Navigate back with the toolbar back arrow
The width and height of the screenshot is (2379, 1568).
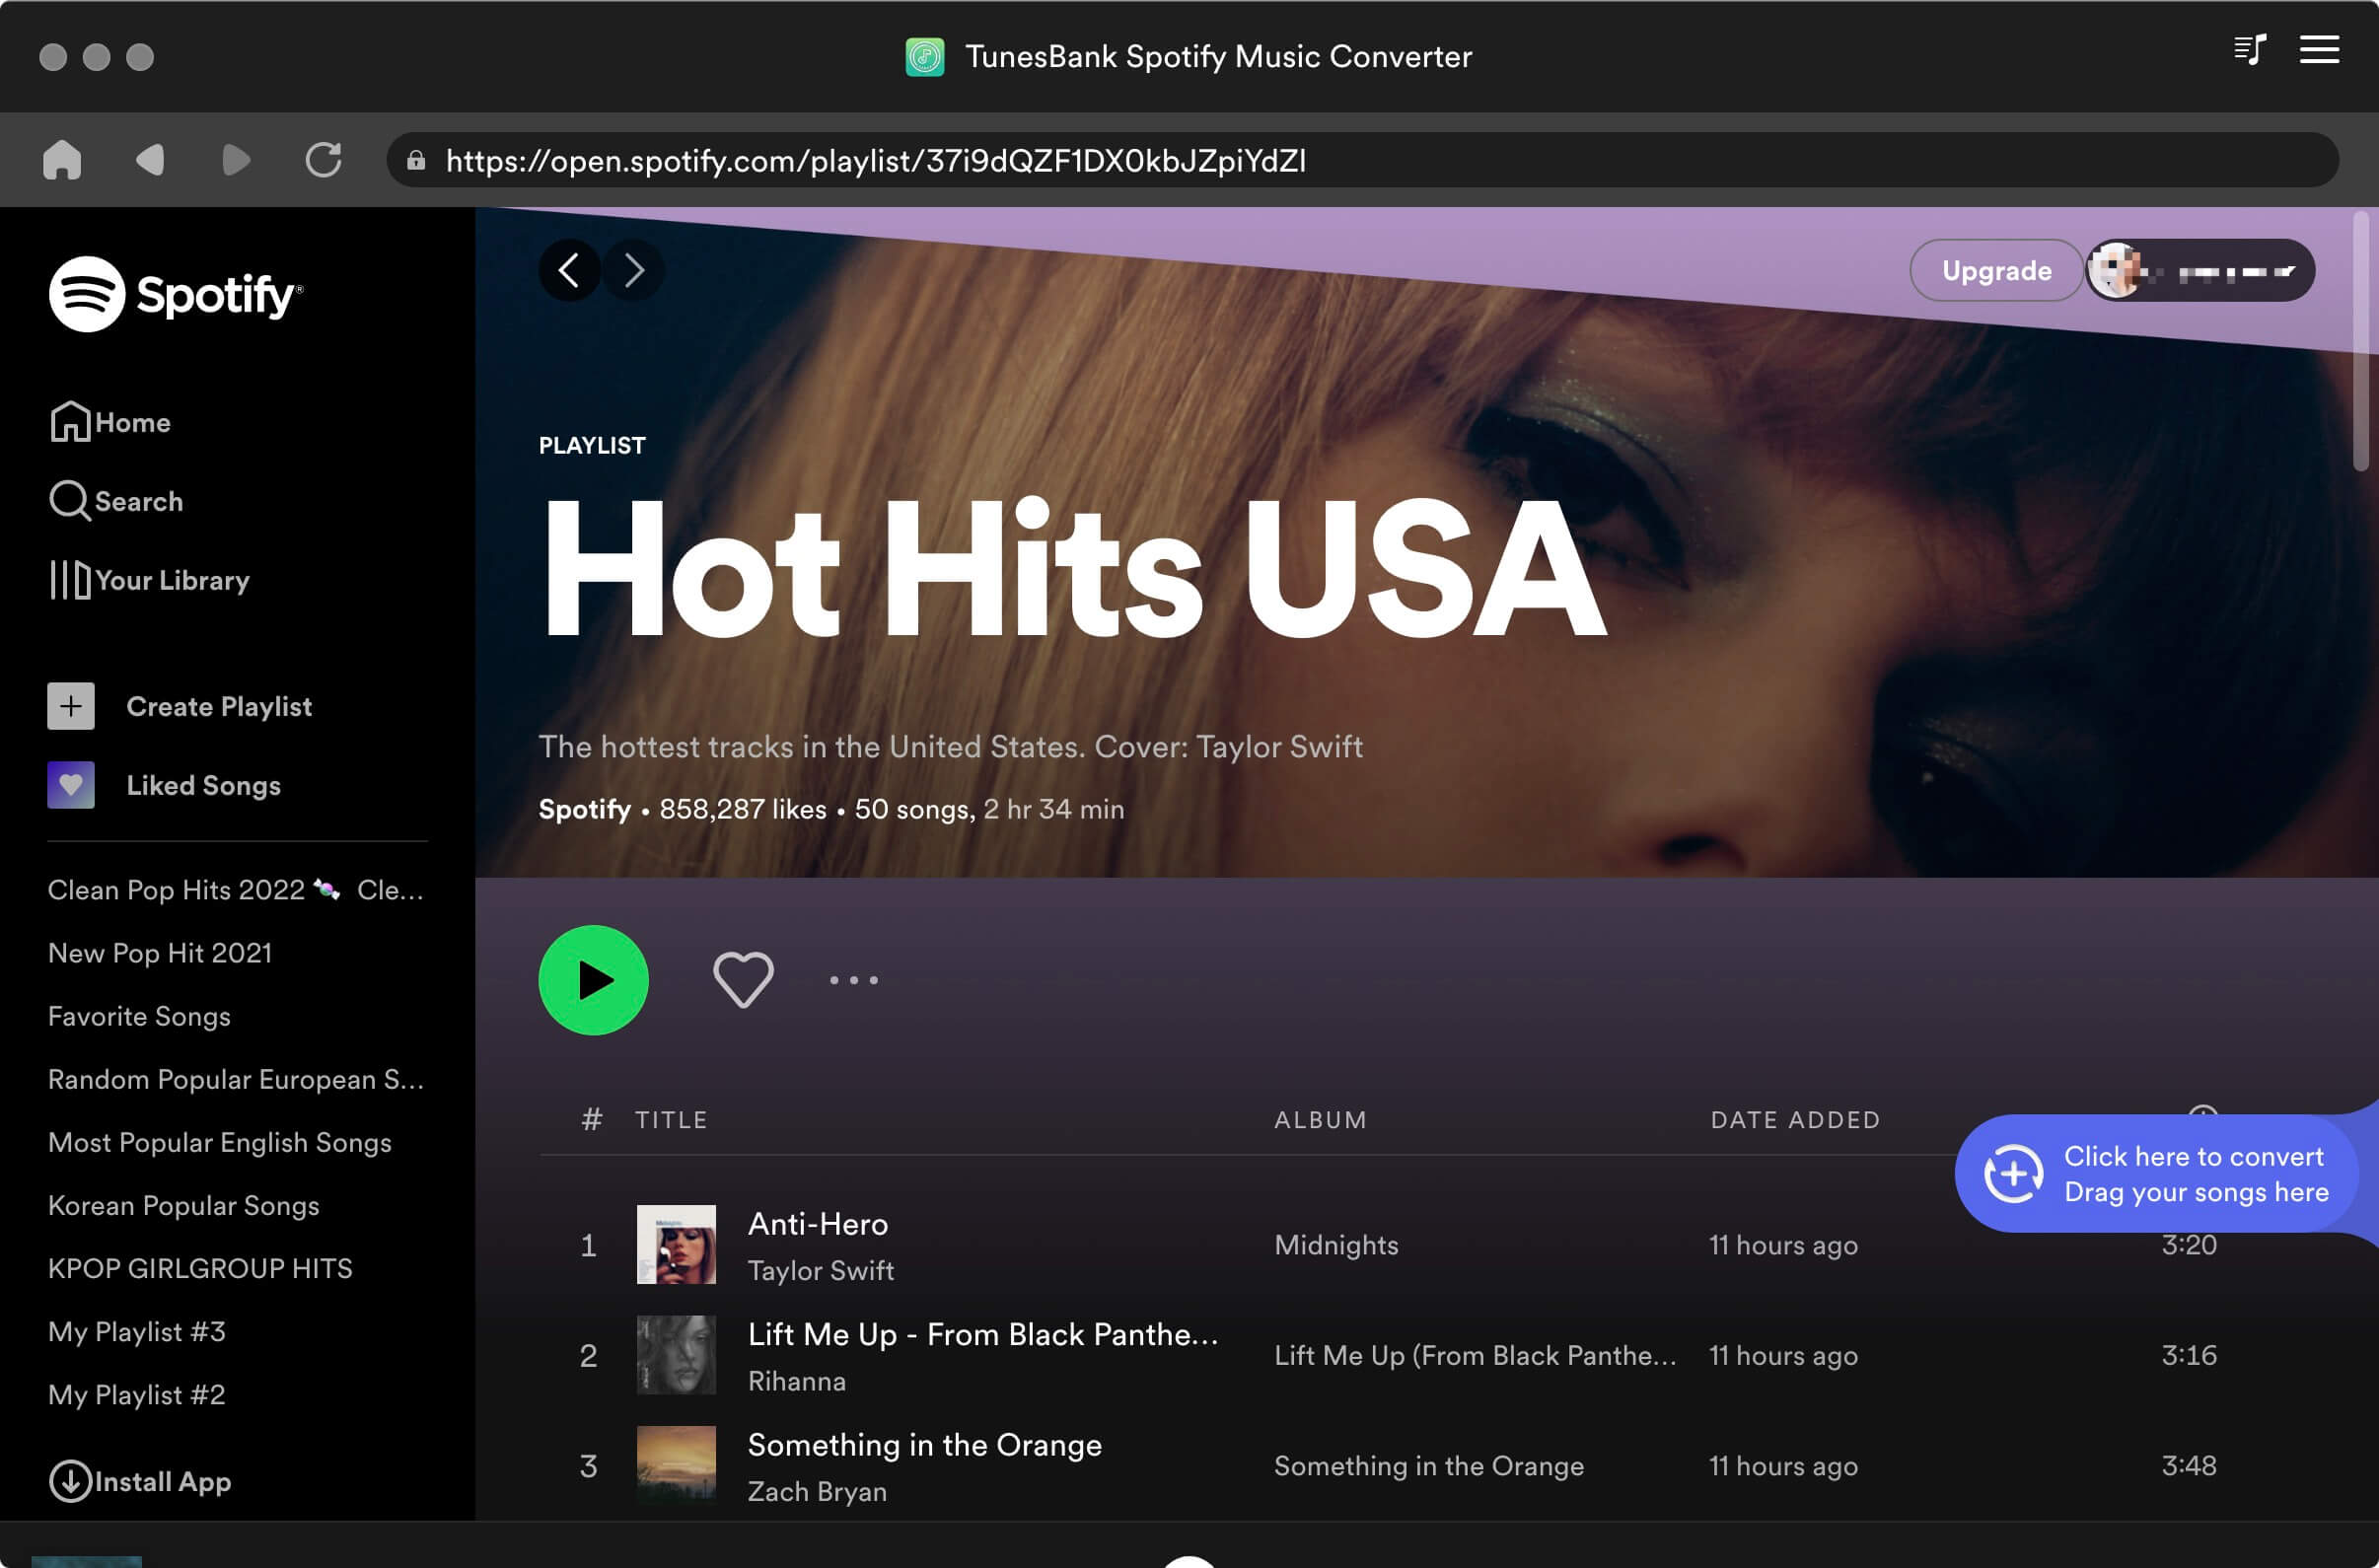(x=150, y=160)
